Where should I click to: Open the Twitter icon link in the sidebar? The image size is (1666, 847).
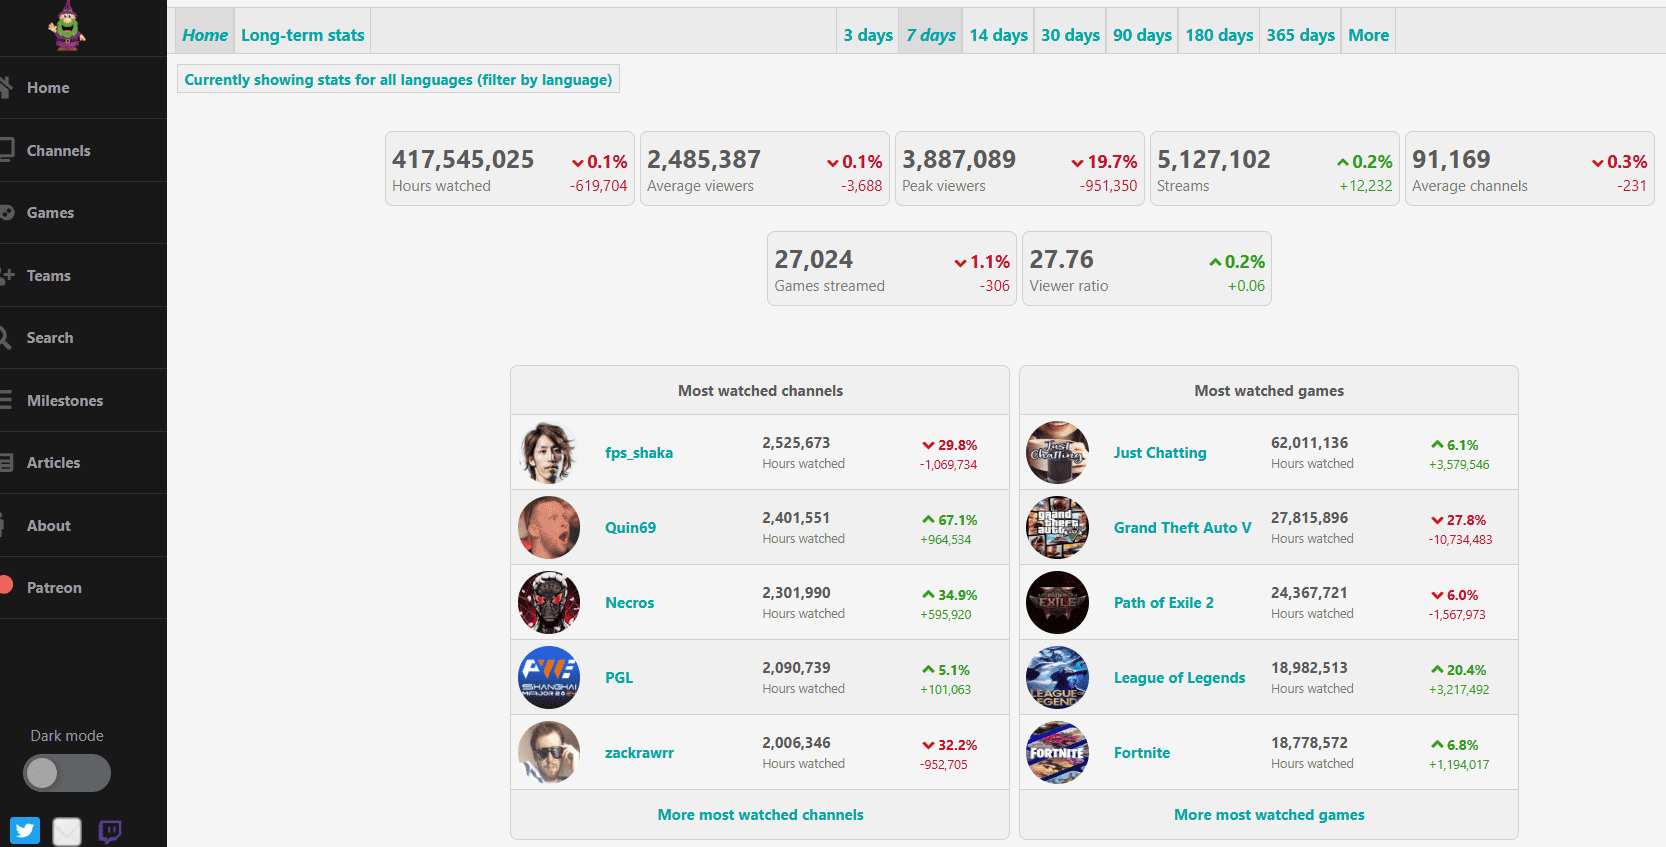(x=25, y=830)
